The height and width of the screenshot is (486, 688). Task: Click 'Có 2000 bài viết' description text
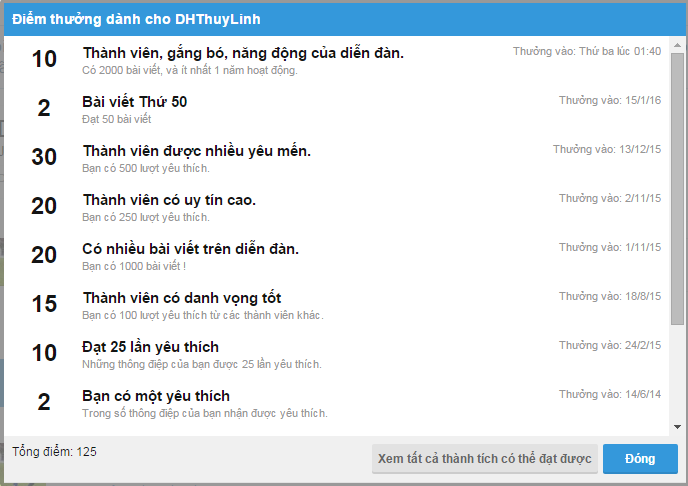pos(190,70)
